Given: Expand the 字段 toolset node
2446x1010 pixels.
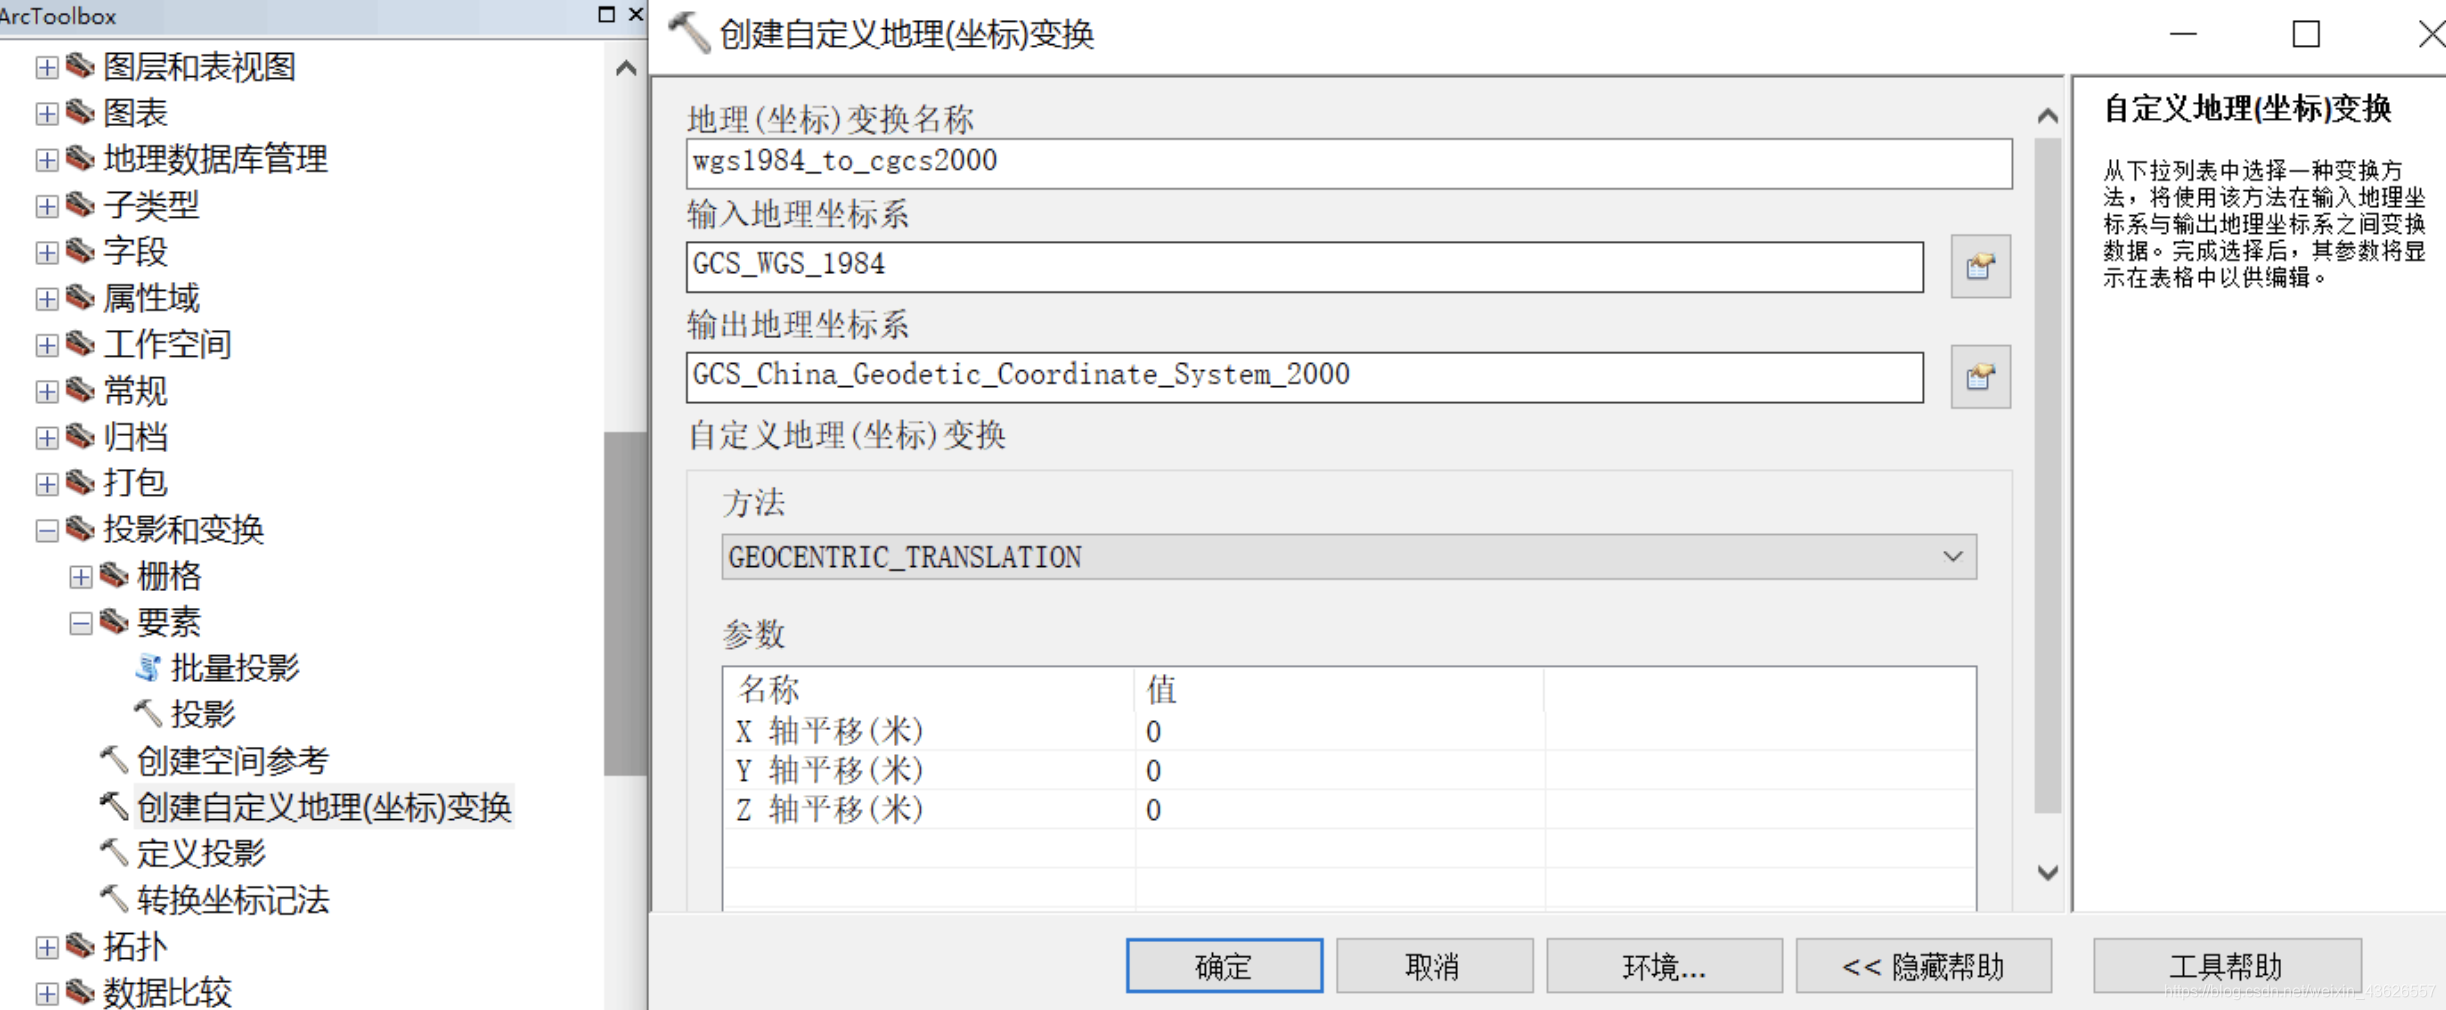Looking at the screenshot, I should [x=46, y=252].
